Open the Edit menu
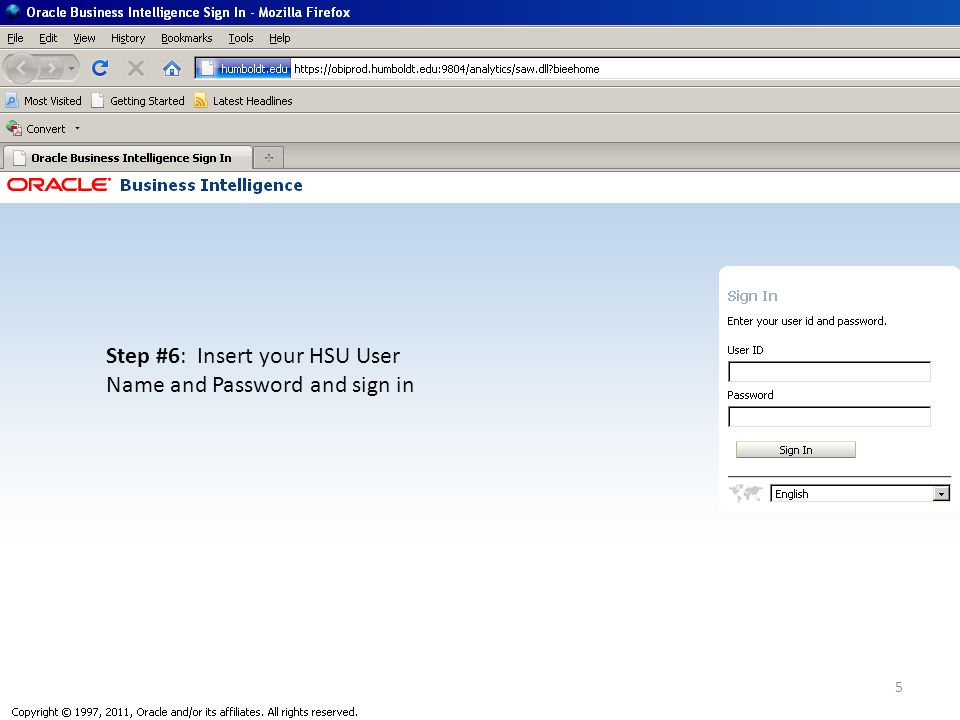This screenshot has width=960, height=720. 48,38
